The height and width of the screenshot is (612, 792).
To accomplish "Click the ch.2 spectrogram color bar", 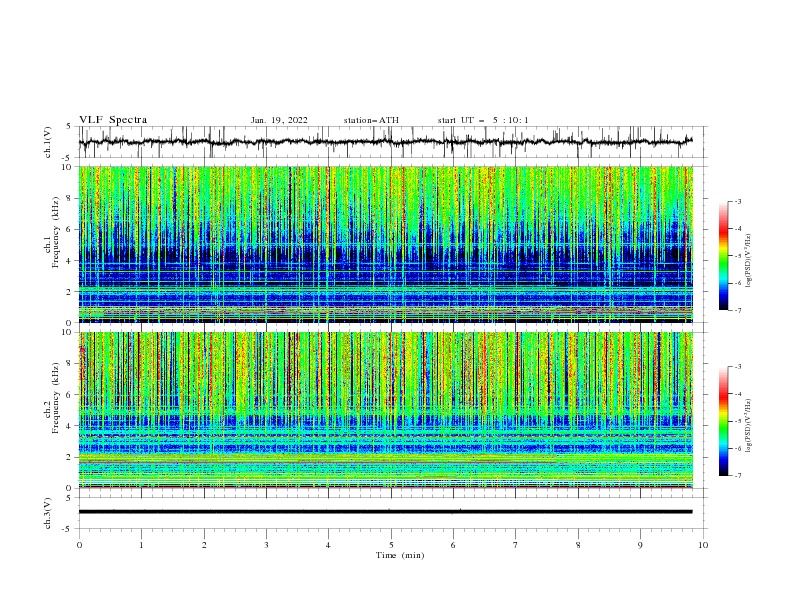I will tap(723, 421).
